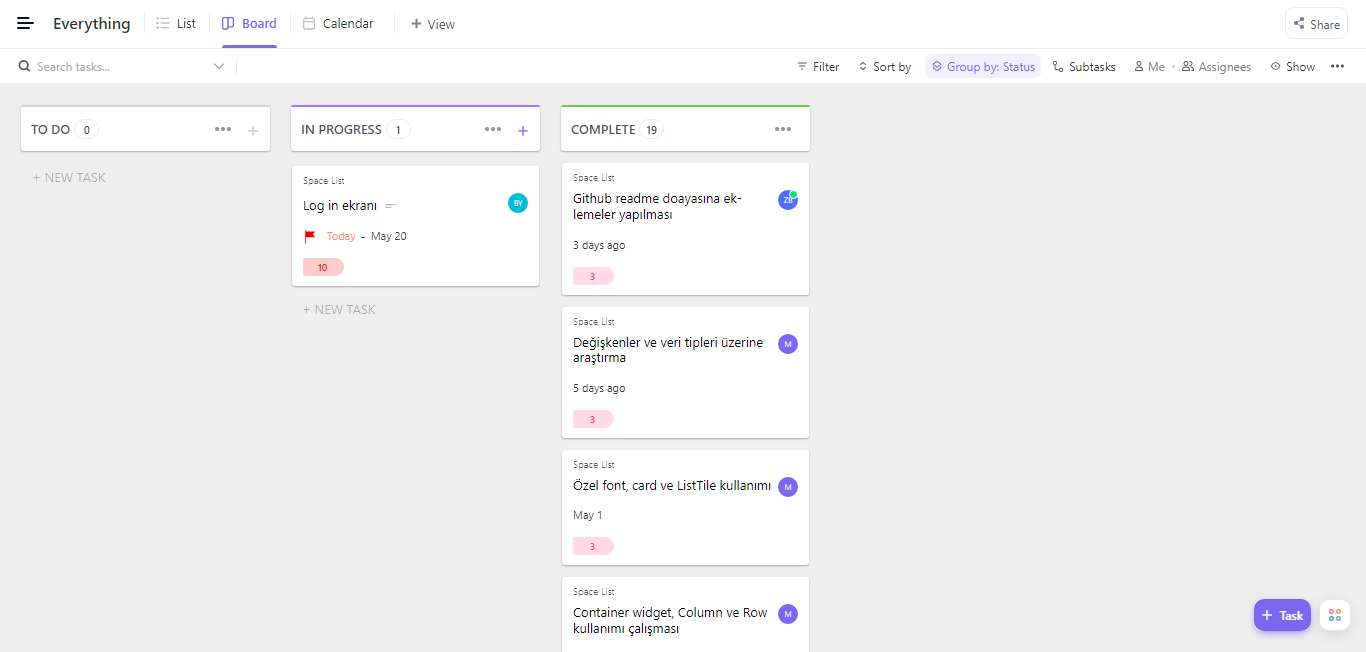
Task: Click the pink 10 progress badge on Log in ekranı
Action: (323, 267)
